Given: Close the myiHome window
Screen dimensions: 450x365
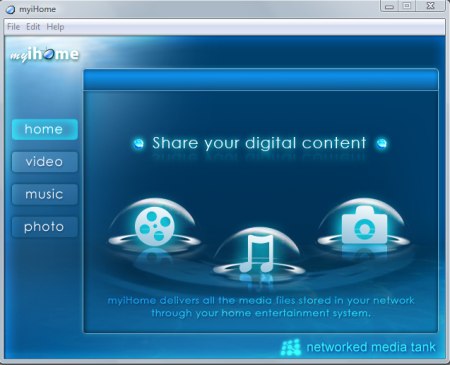Looking at the screenshot, I should click(x=430, y=6).
